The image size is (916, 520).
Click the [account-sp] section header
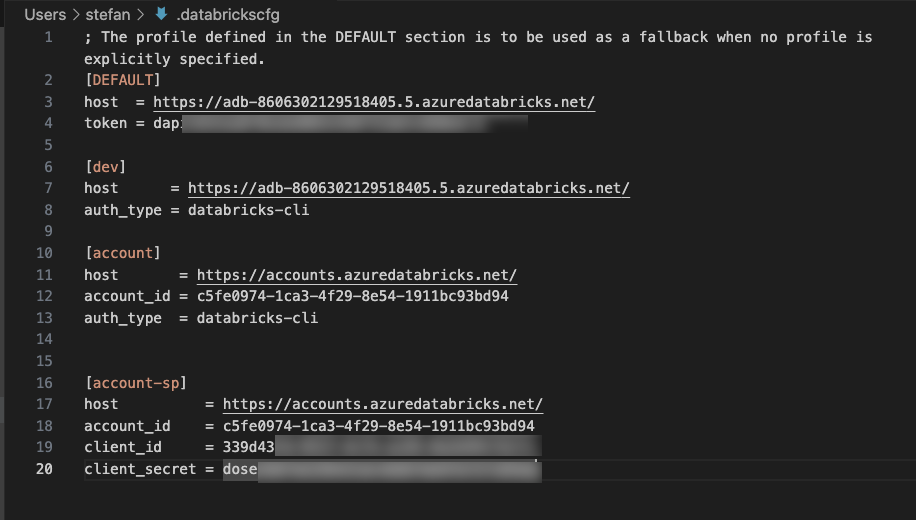click(x=135, y=383)
